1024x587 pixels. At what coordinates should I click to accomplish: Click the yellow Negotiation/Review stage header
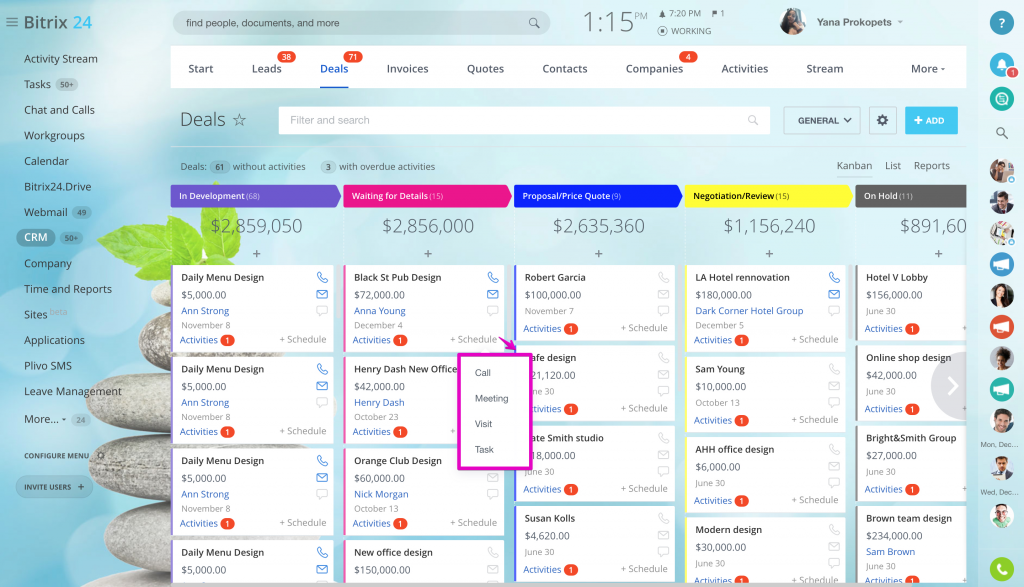tap(768, 196)
